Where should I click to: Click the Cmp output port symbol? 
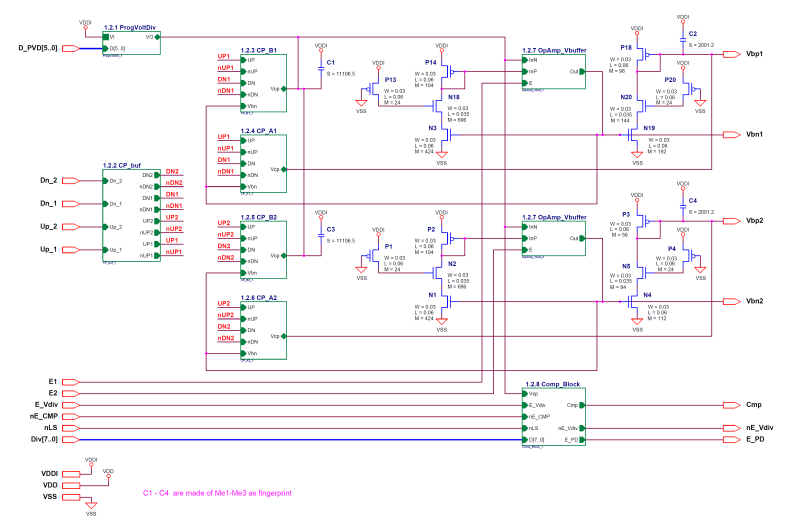point(732,405)
